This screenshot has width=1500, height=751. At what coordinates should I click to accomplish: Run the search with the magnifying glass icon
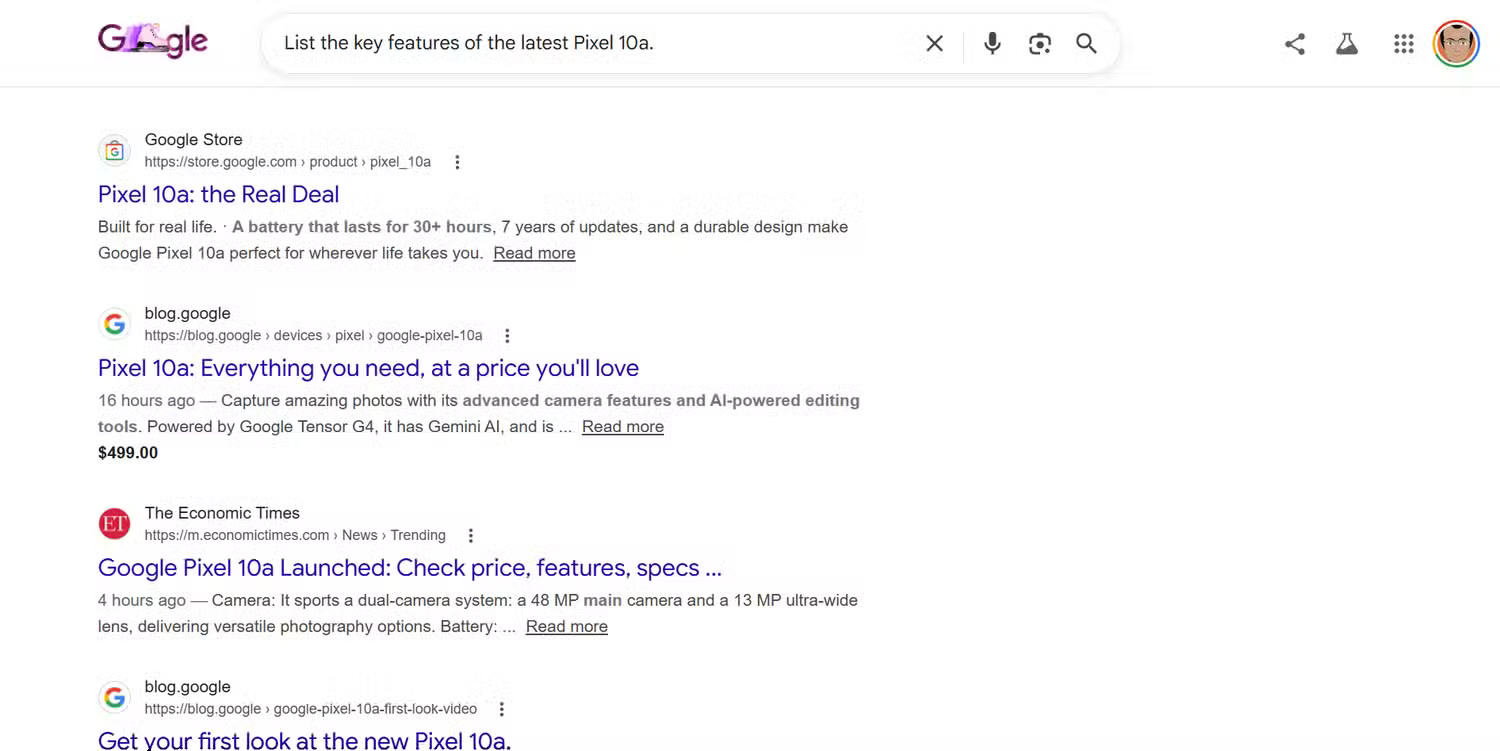pos(1086,43)
